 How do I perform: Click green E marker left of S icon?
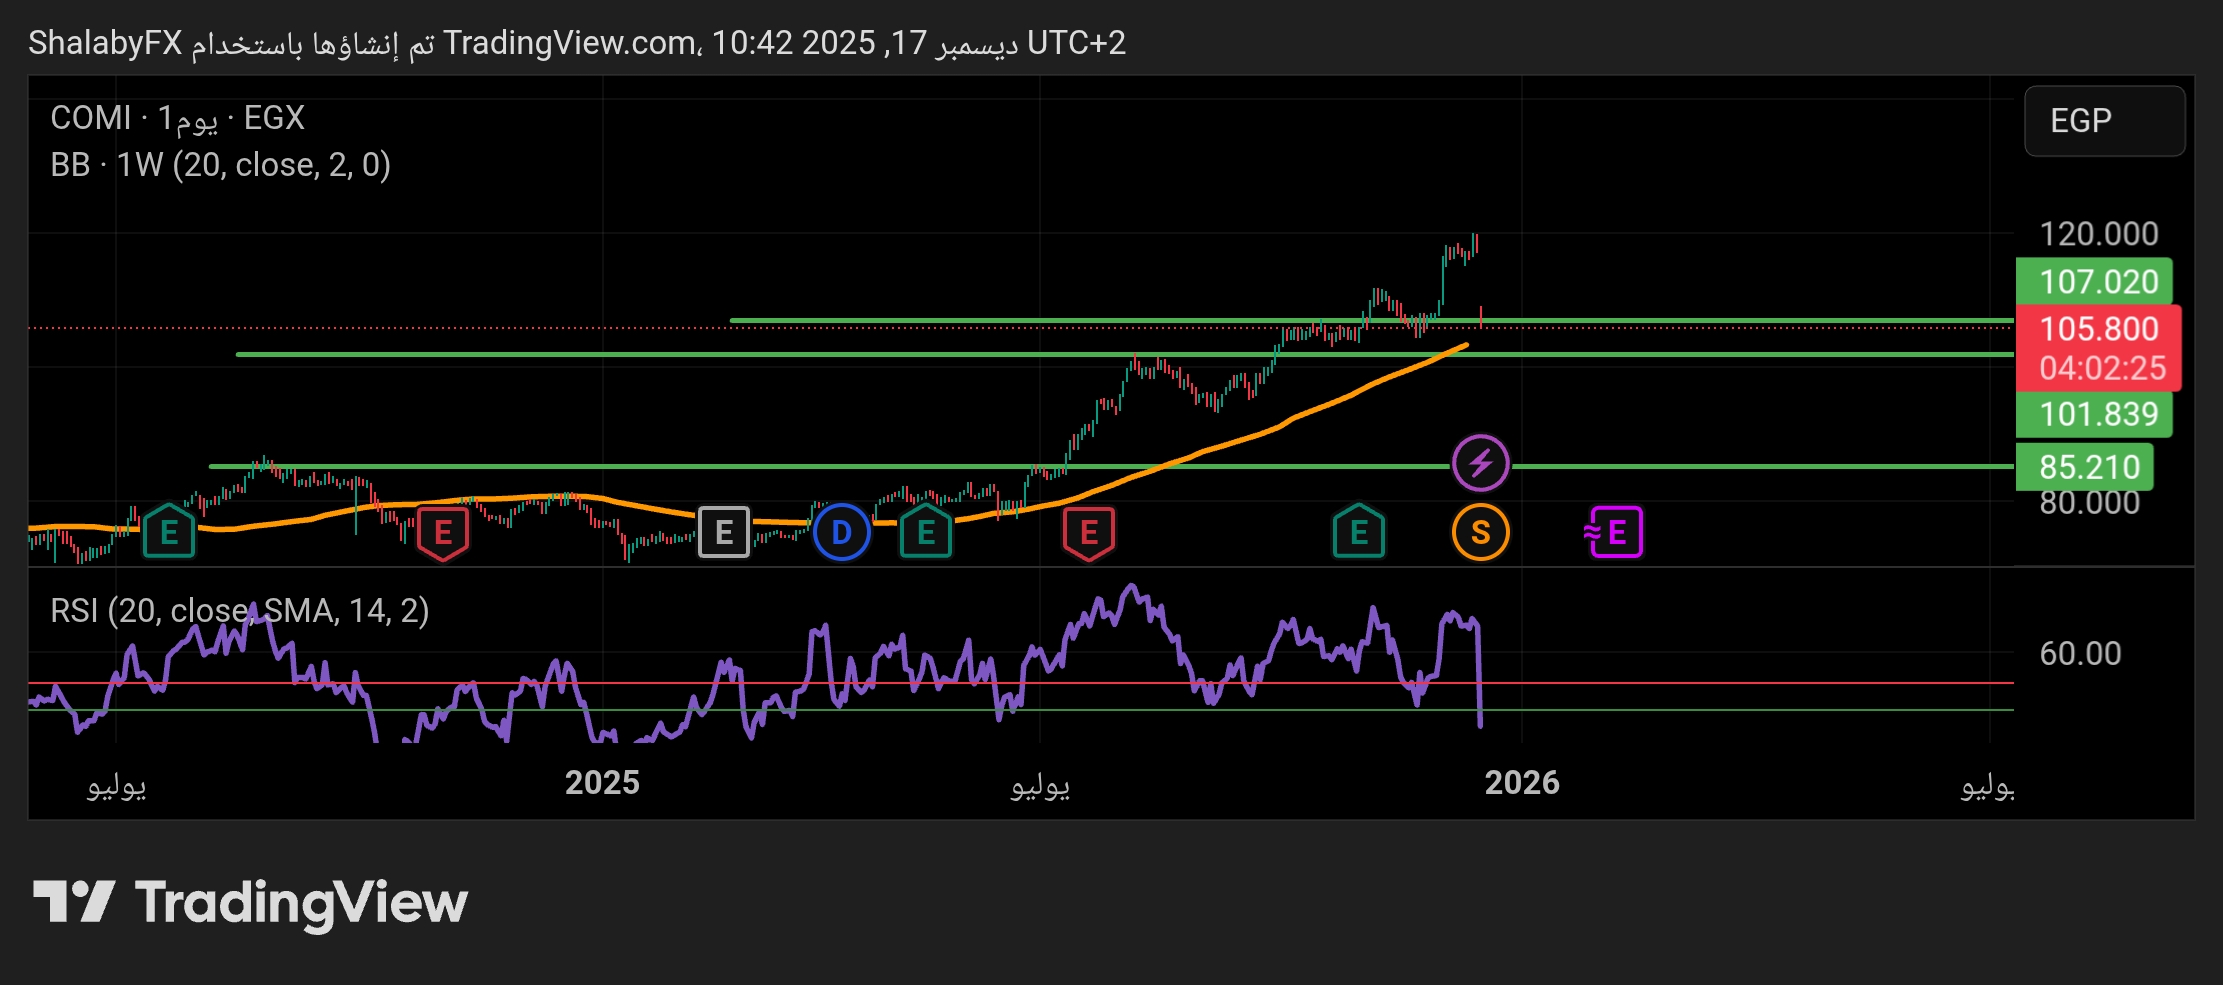1359,532
